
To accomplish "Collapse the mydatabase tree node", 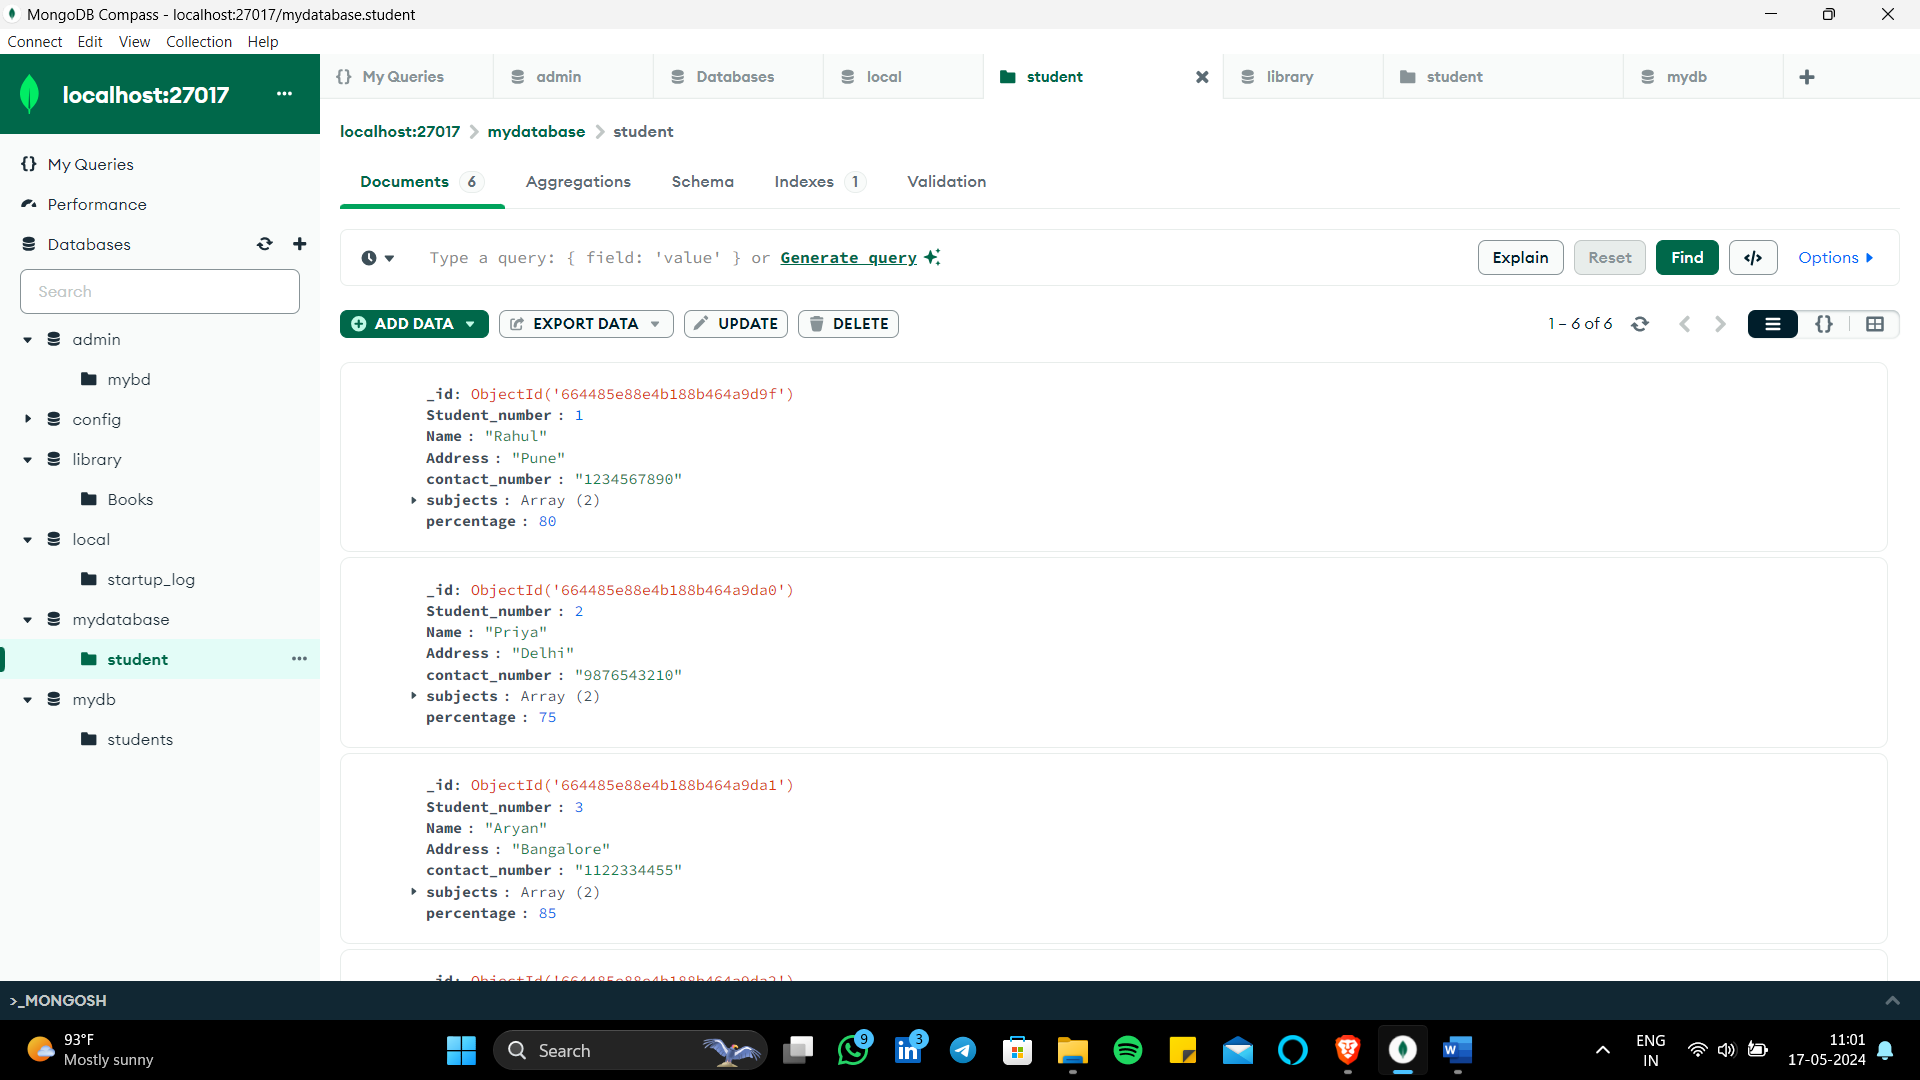I will [x=28, y=620].
